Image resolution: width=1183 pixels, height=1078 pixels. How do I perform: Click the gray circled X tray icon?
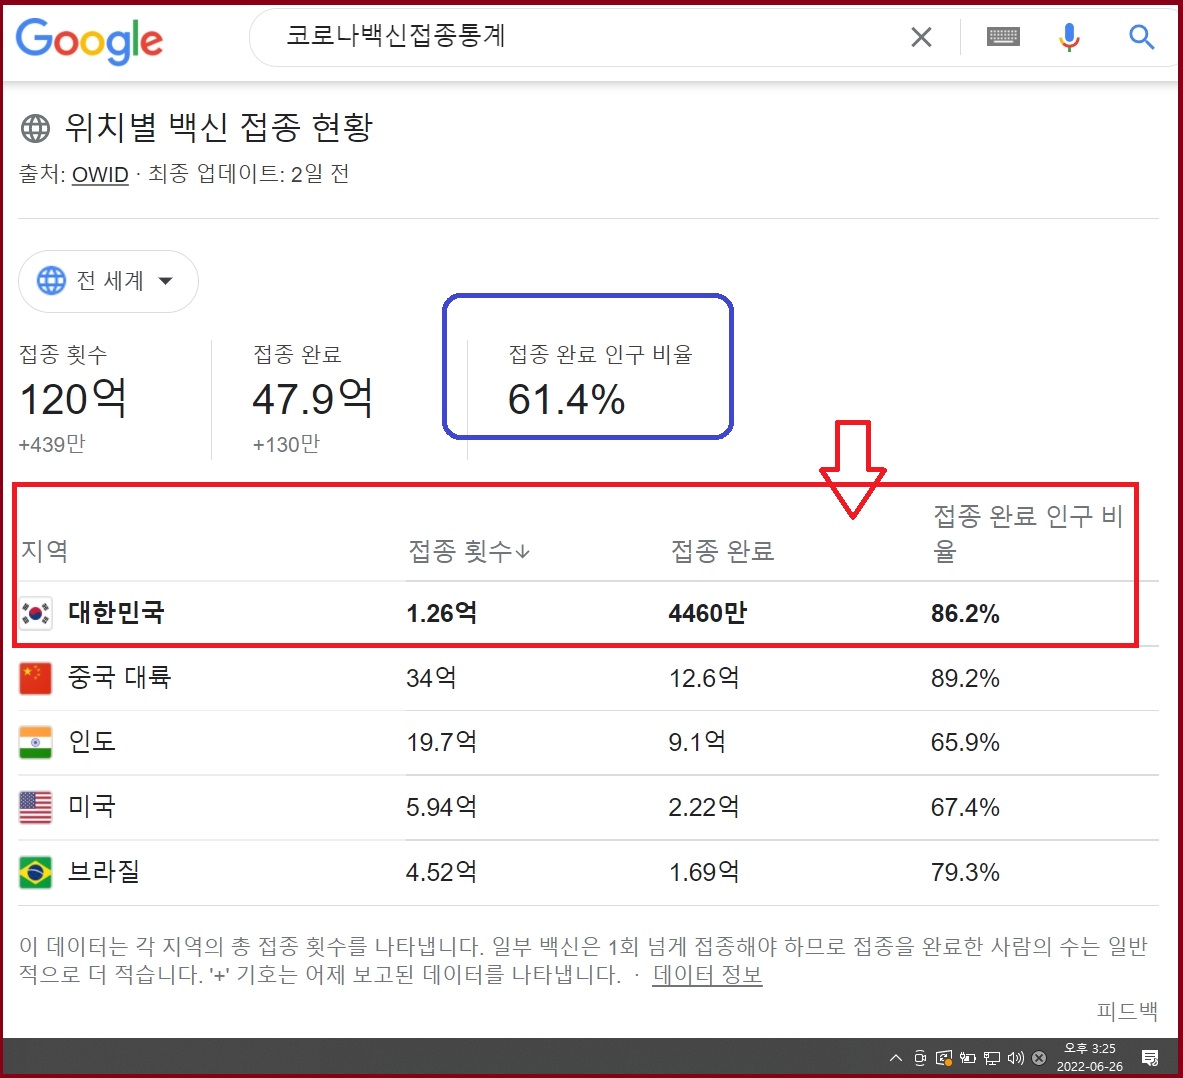click(1039, 1058)
